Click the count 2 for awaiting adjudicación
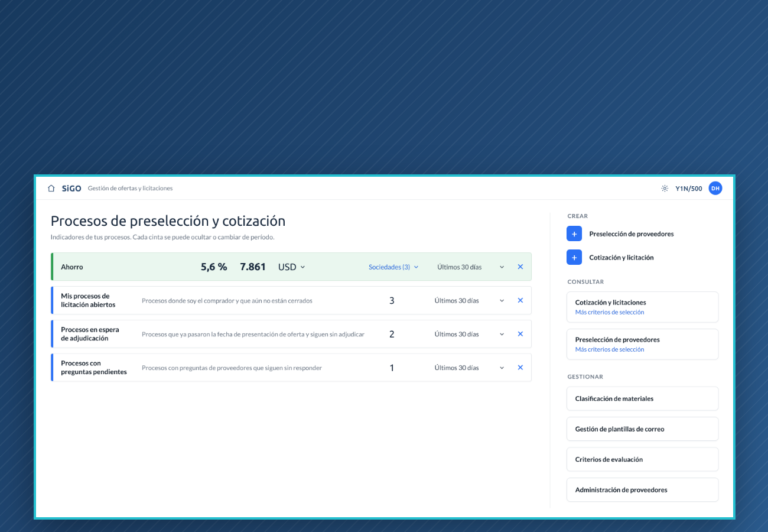 391,334
